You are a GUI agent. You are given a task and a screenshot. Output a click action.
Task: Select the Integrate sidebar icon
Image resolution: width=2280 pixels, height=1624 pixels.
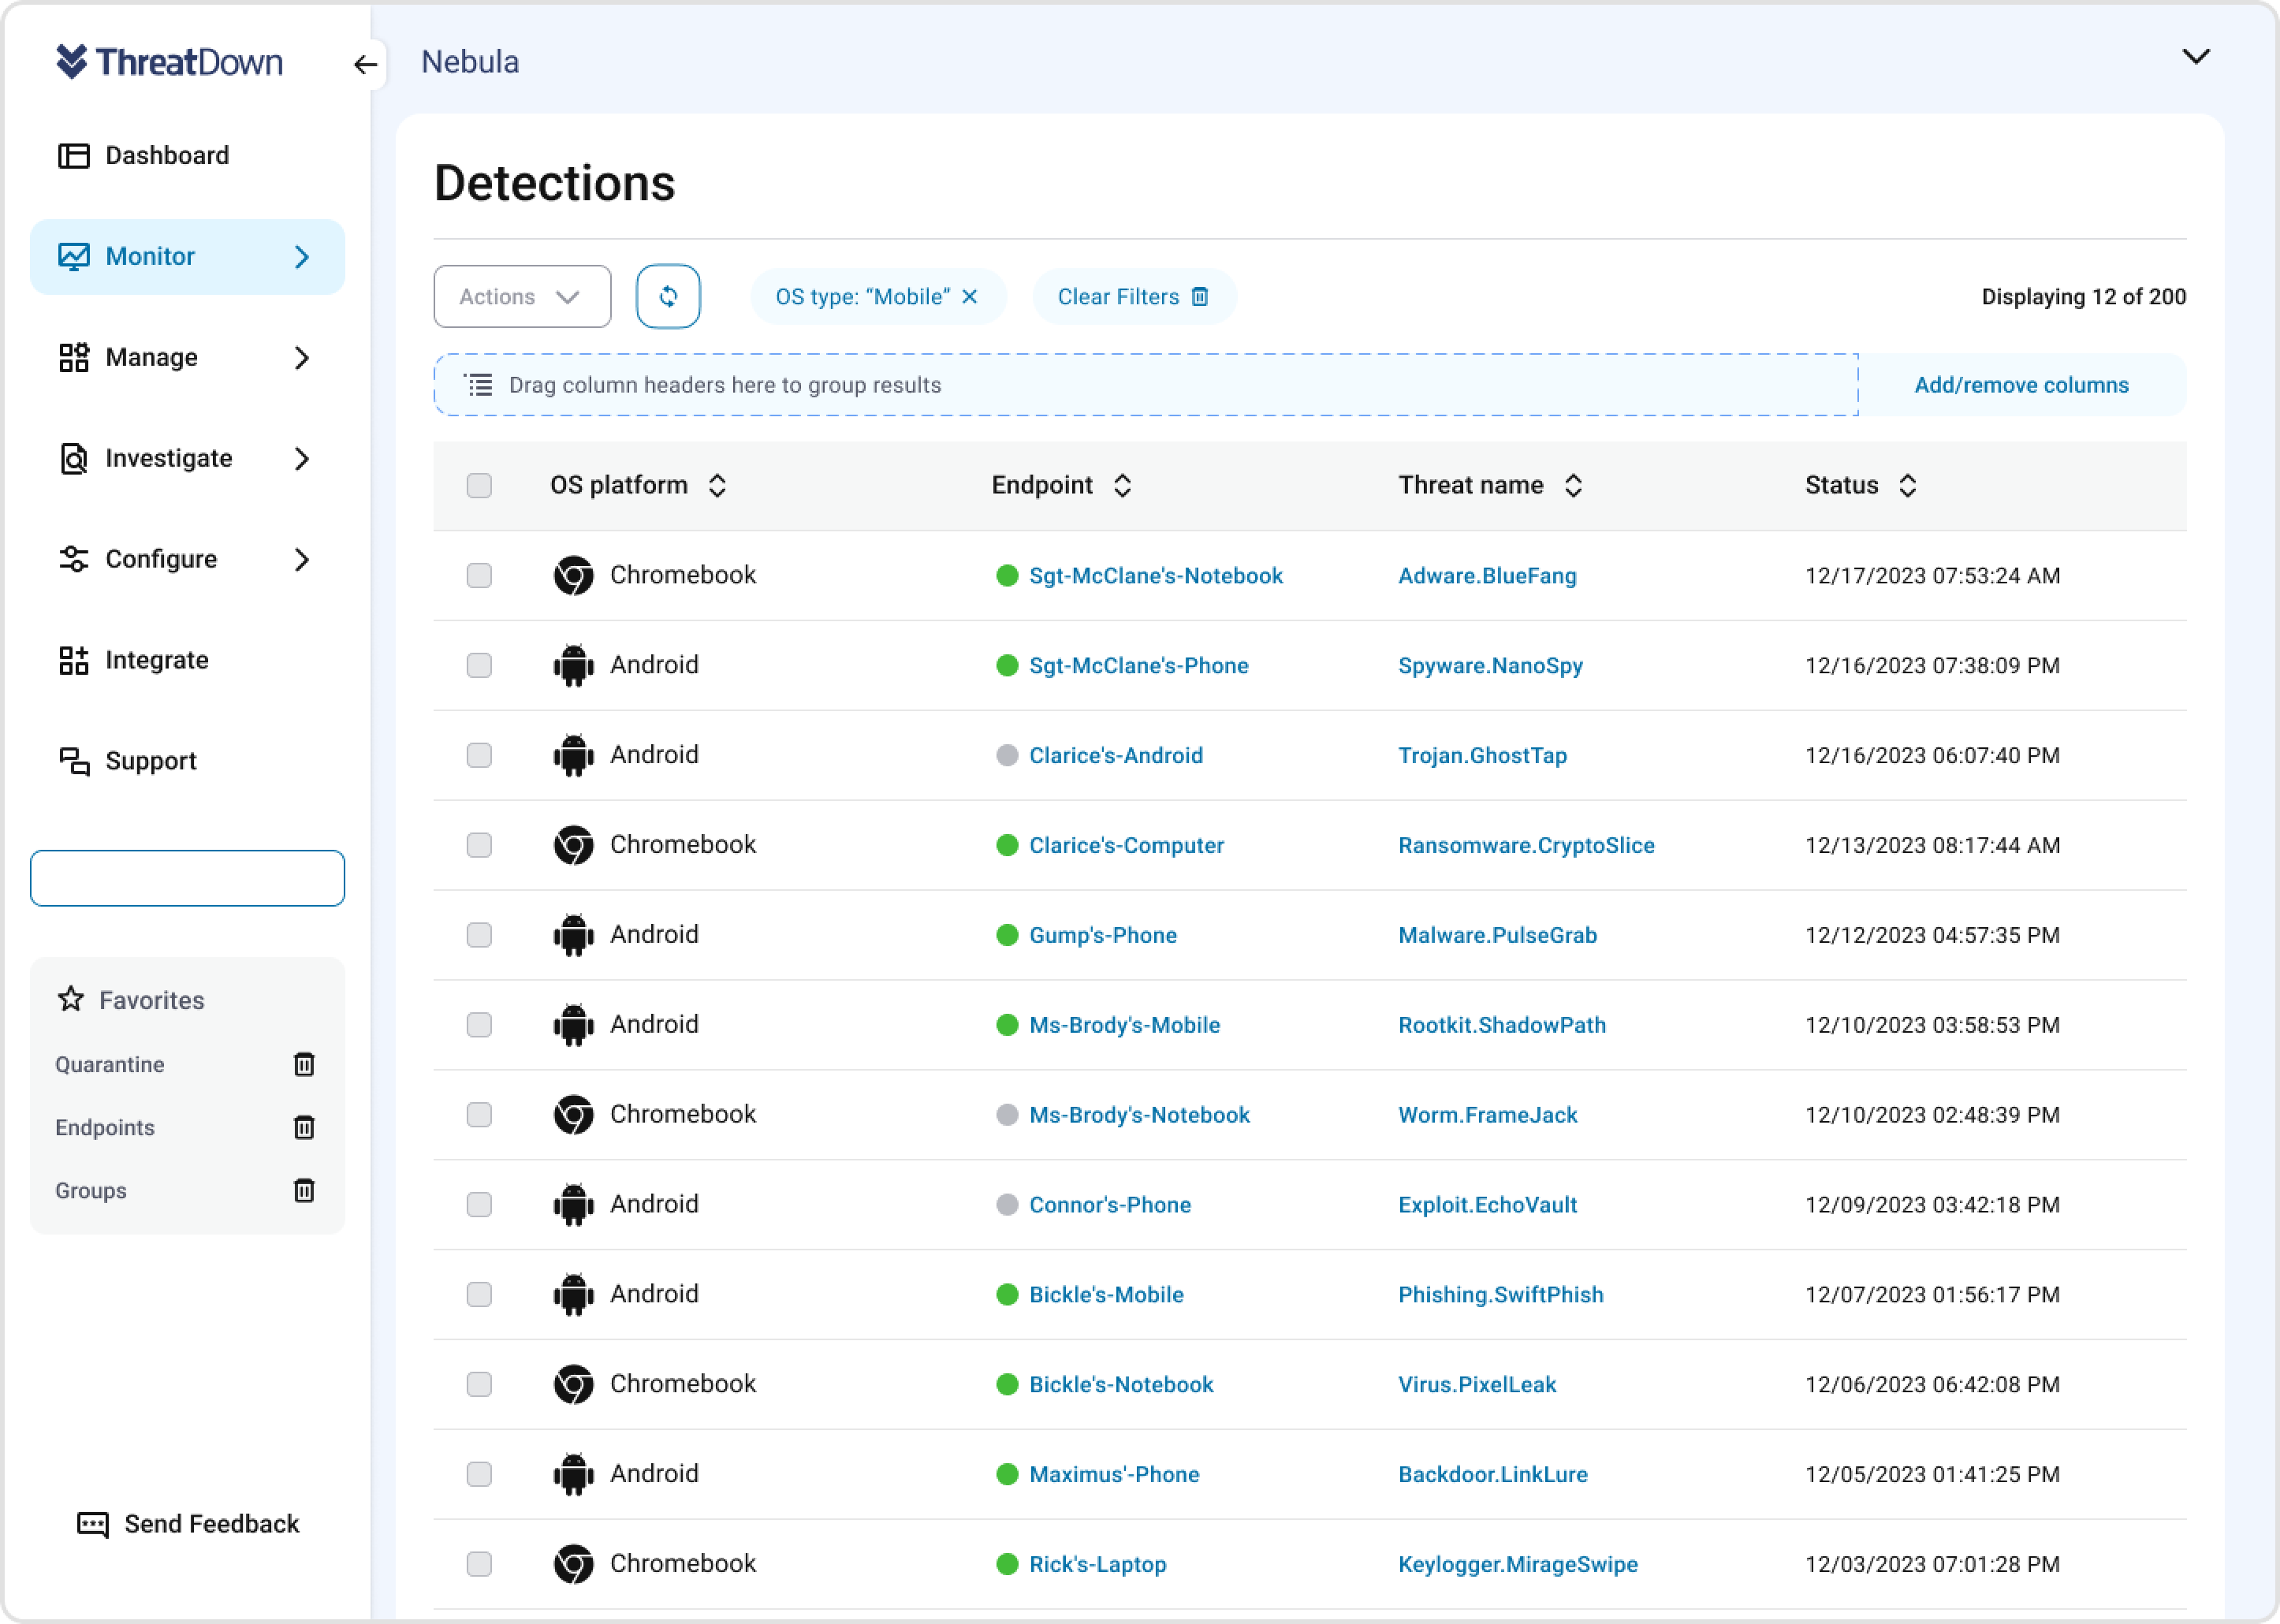75,660
